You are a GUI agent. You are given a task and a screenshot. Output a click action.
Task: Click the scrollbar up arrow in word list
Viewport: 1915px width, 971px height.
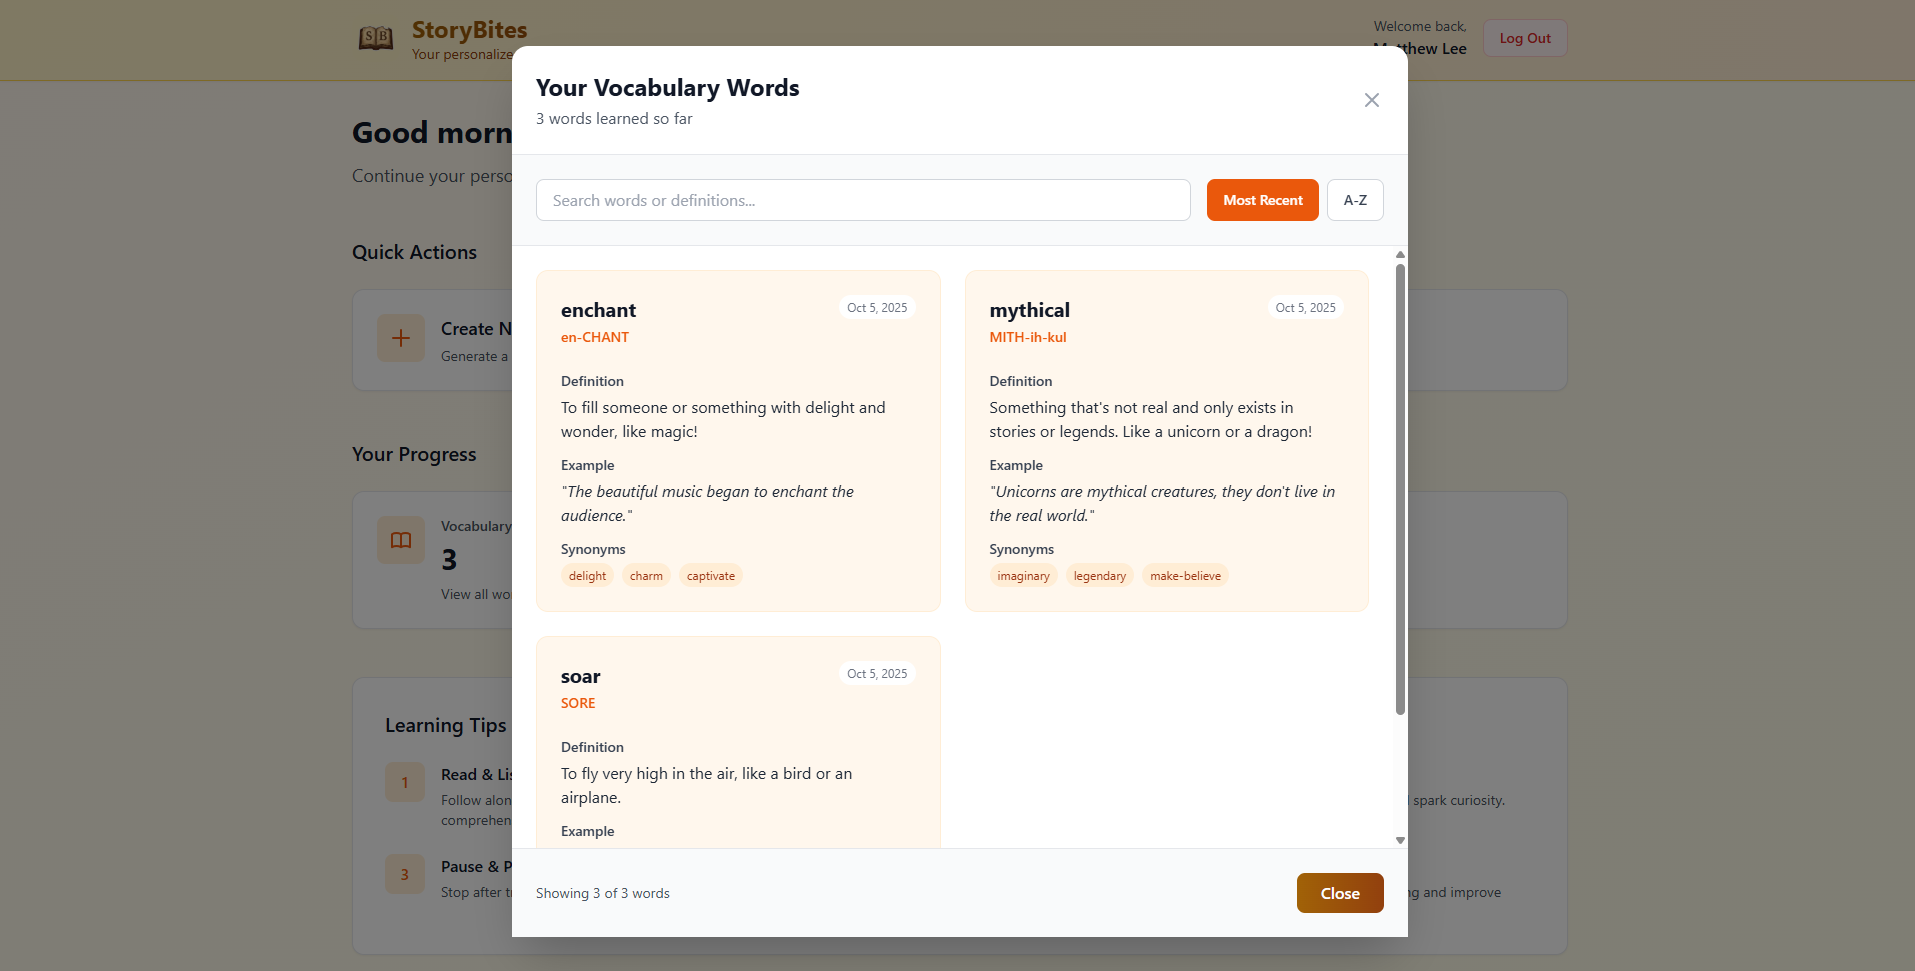(x=1400, y=255)
